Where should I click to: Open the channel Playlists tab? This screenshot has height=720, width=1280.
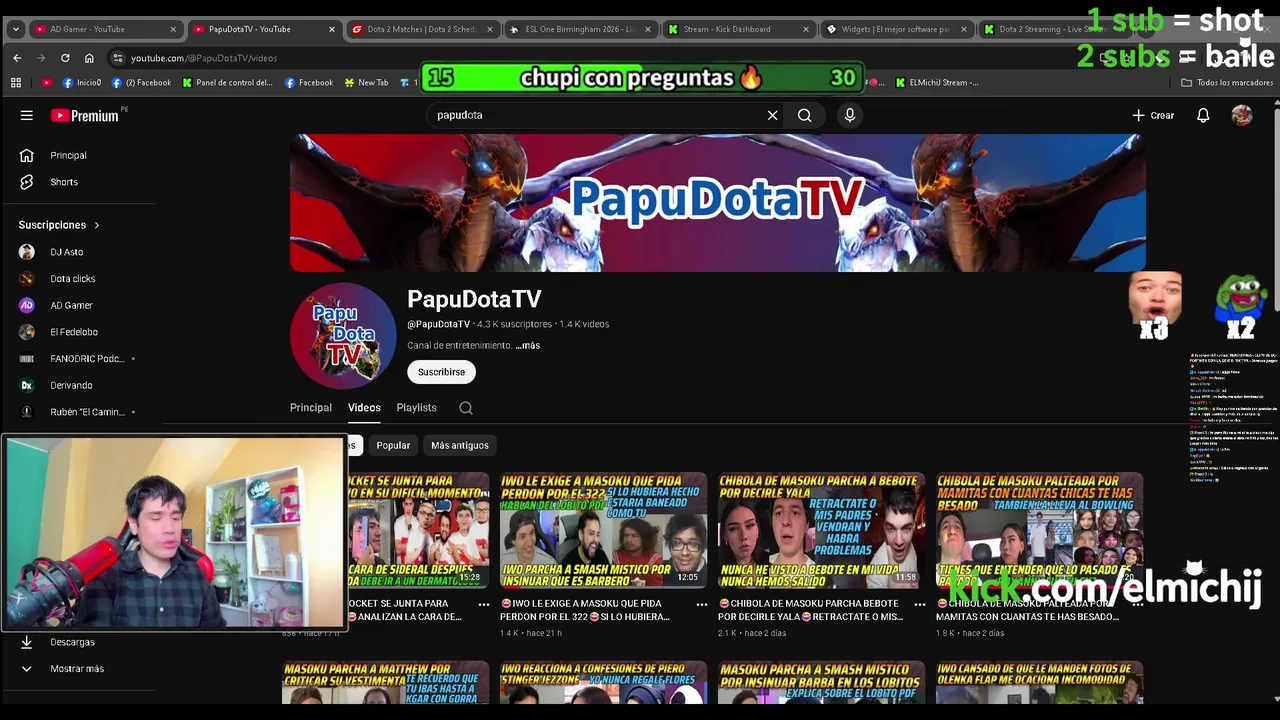click(x=416, y=408)
